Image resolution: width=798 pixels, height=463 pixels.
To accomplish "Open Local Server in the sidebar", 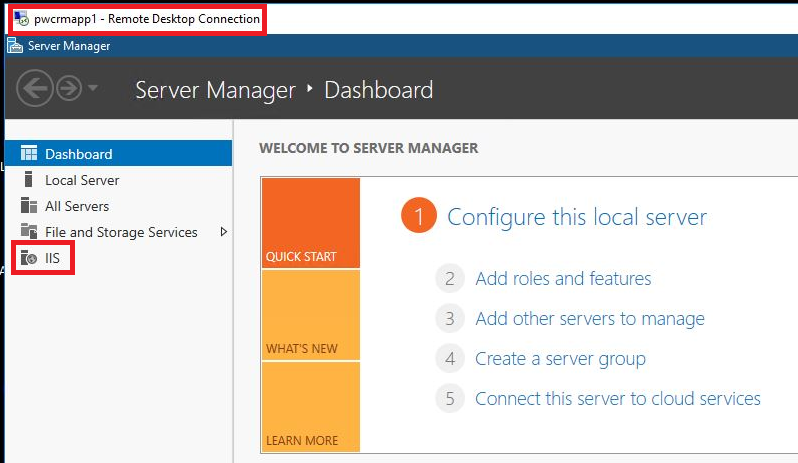I will coord(82,180).
